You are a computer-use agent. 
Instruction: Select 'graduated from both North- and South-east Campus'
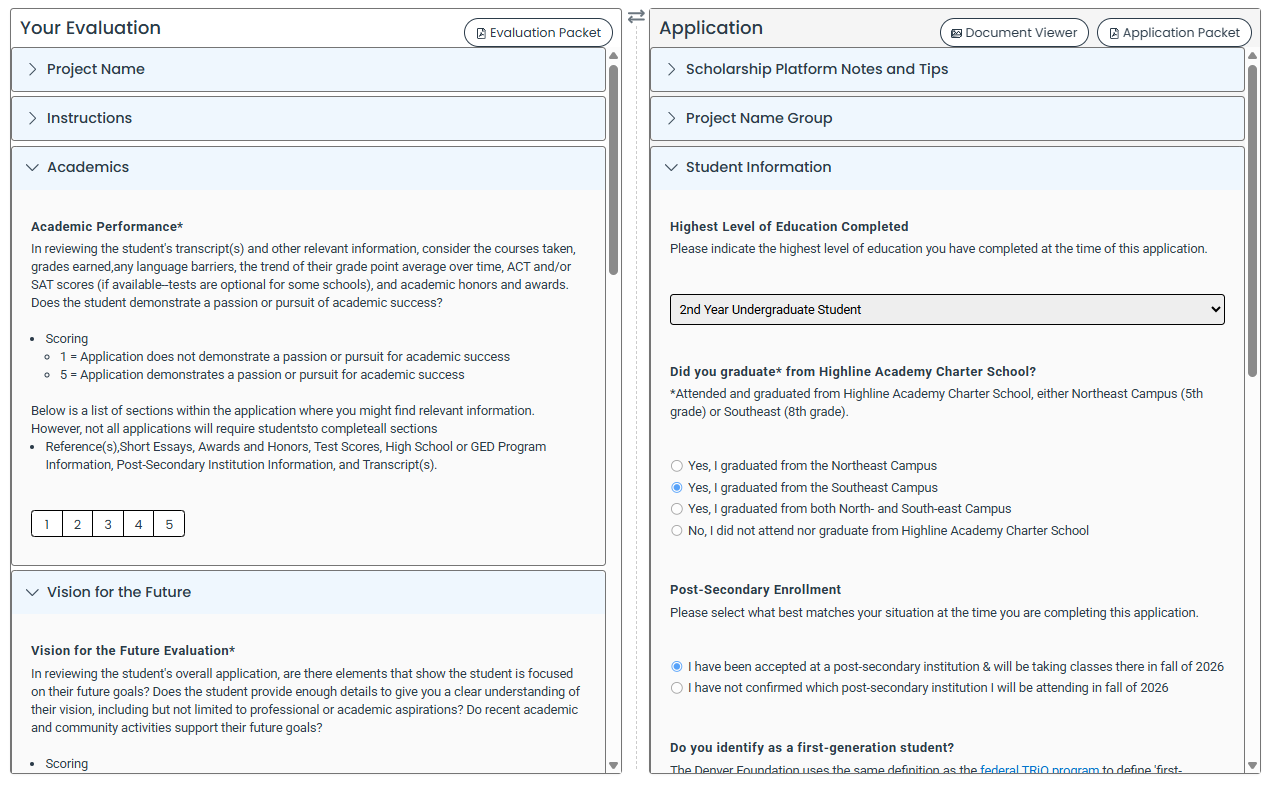click(x=677, y=509)
